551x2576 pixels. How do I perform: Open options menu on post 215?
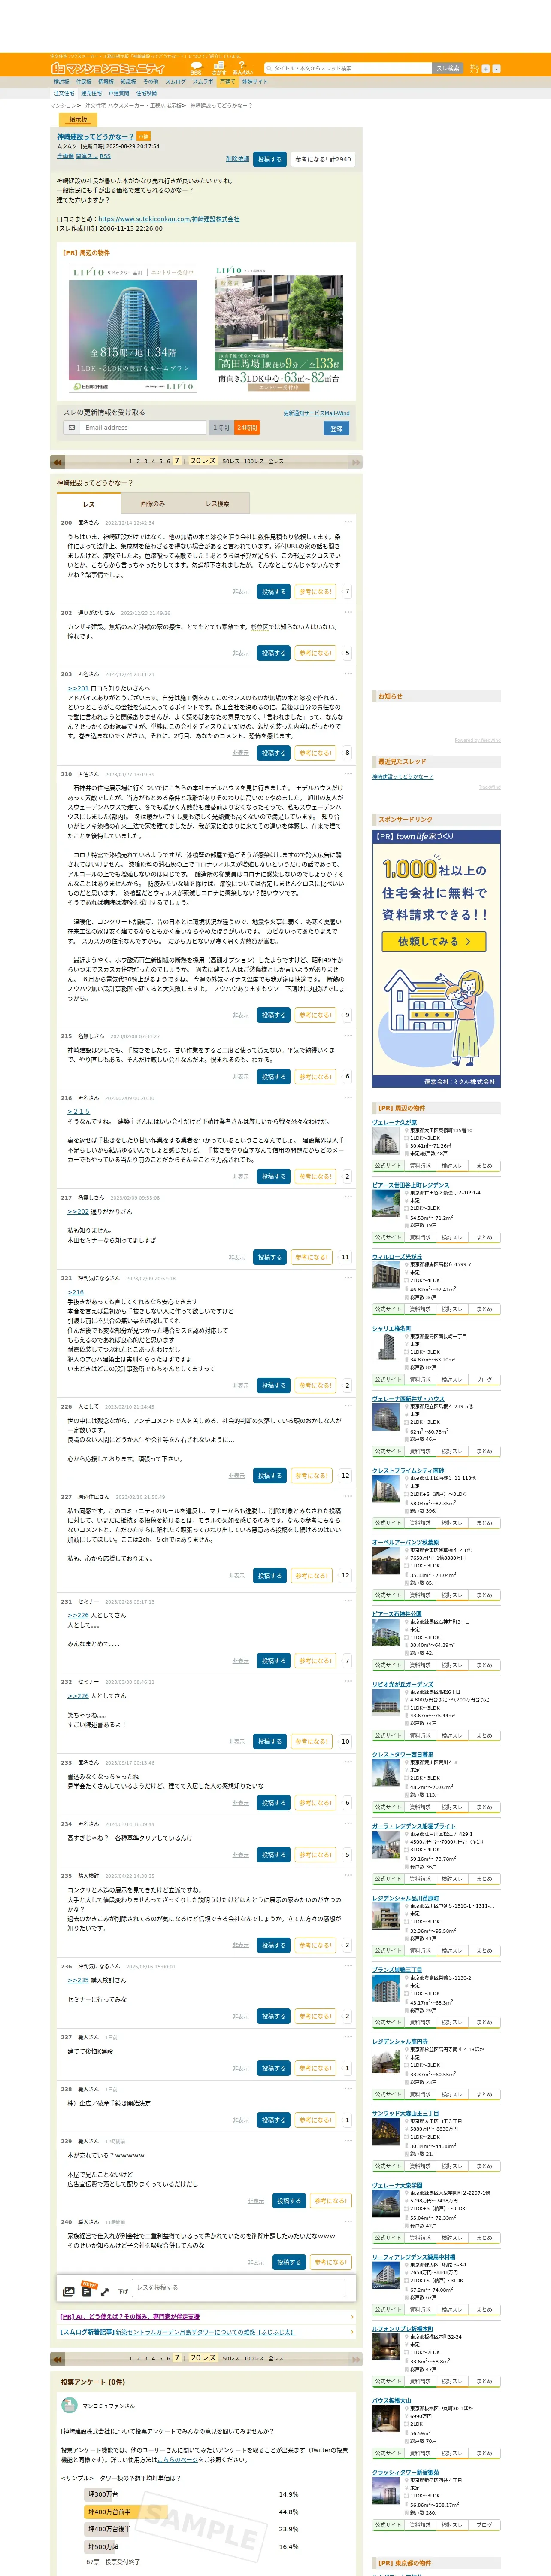coord(348,1035)
